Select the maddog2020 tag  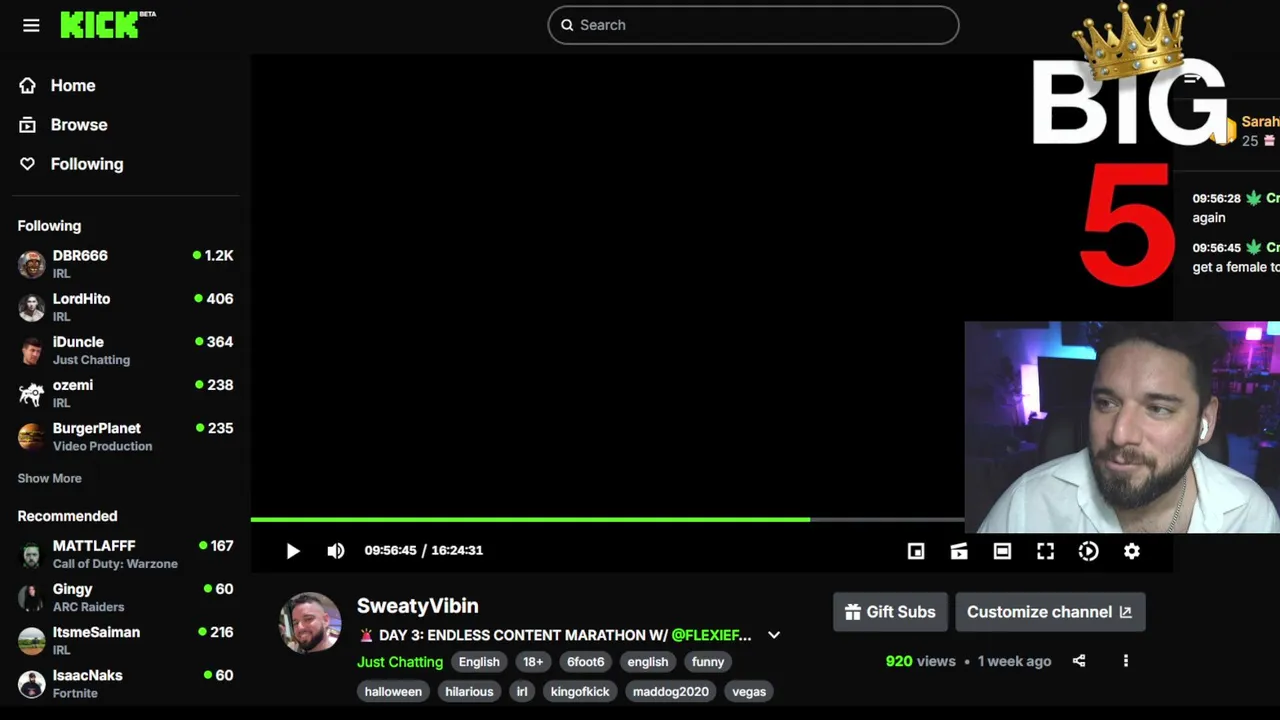(671, 692)
